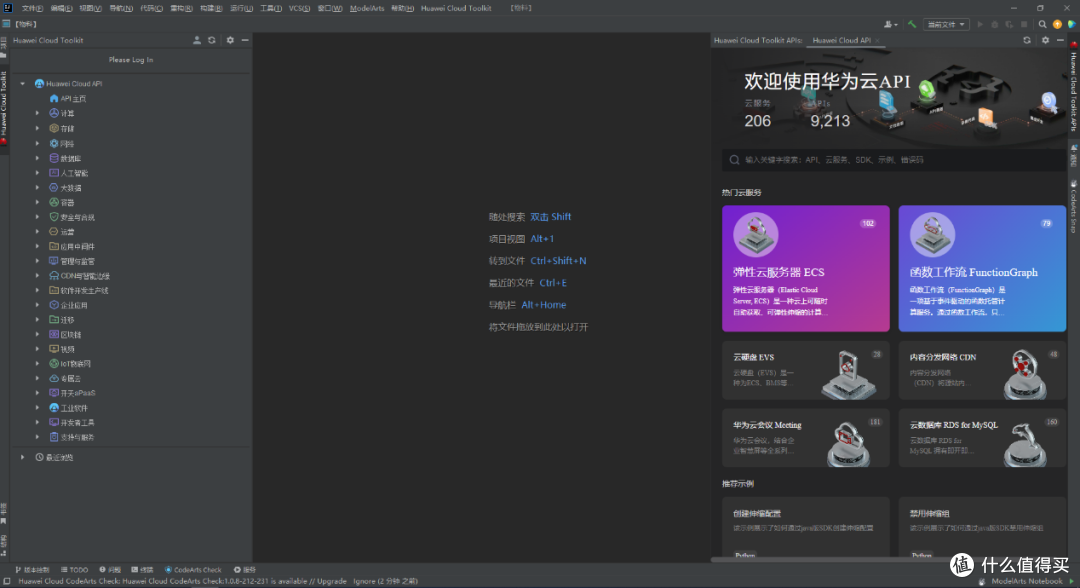Click the API keyword search field

click(893, 160)
